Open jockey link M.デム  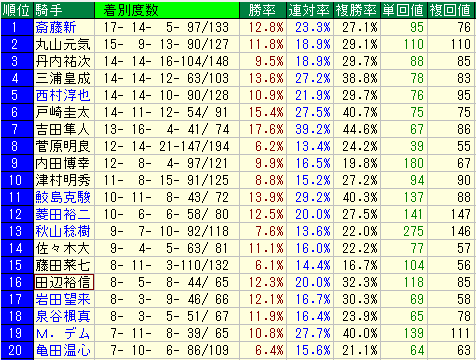pos(63,333)
